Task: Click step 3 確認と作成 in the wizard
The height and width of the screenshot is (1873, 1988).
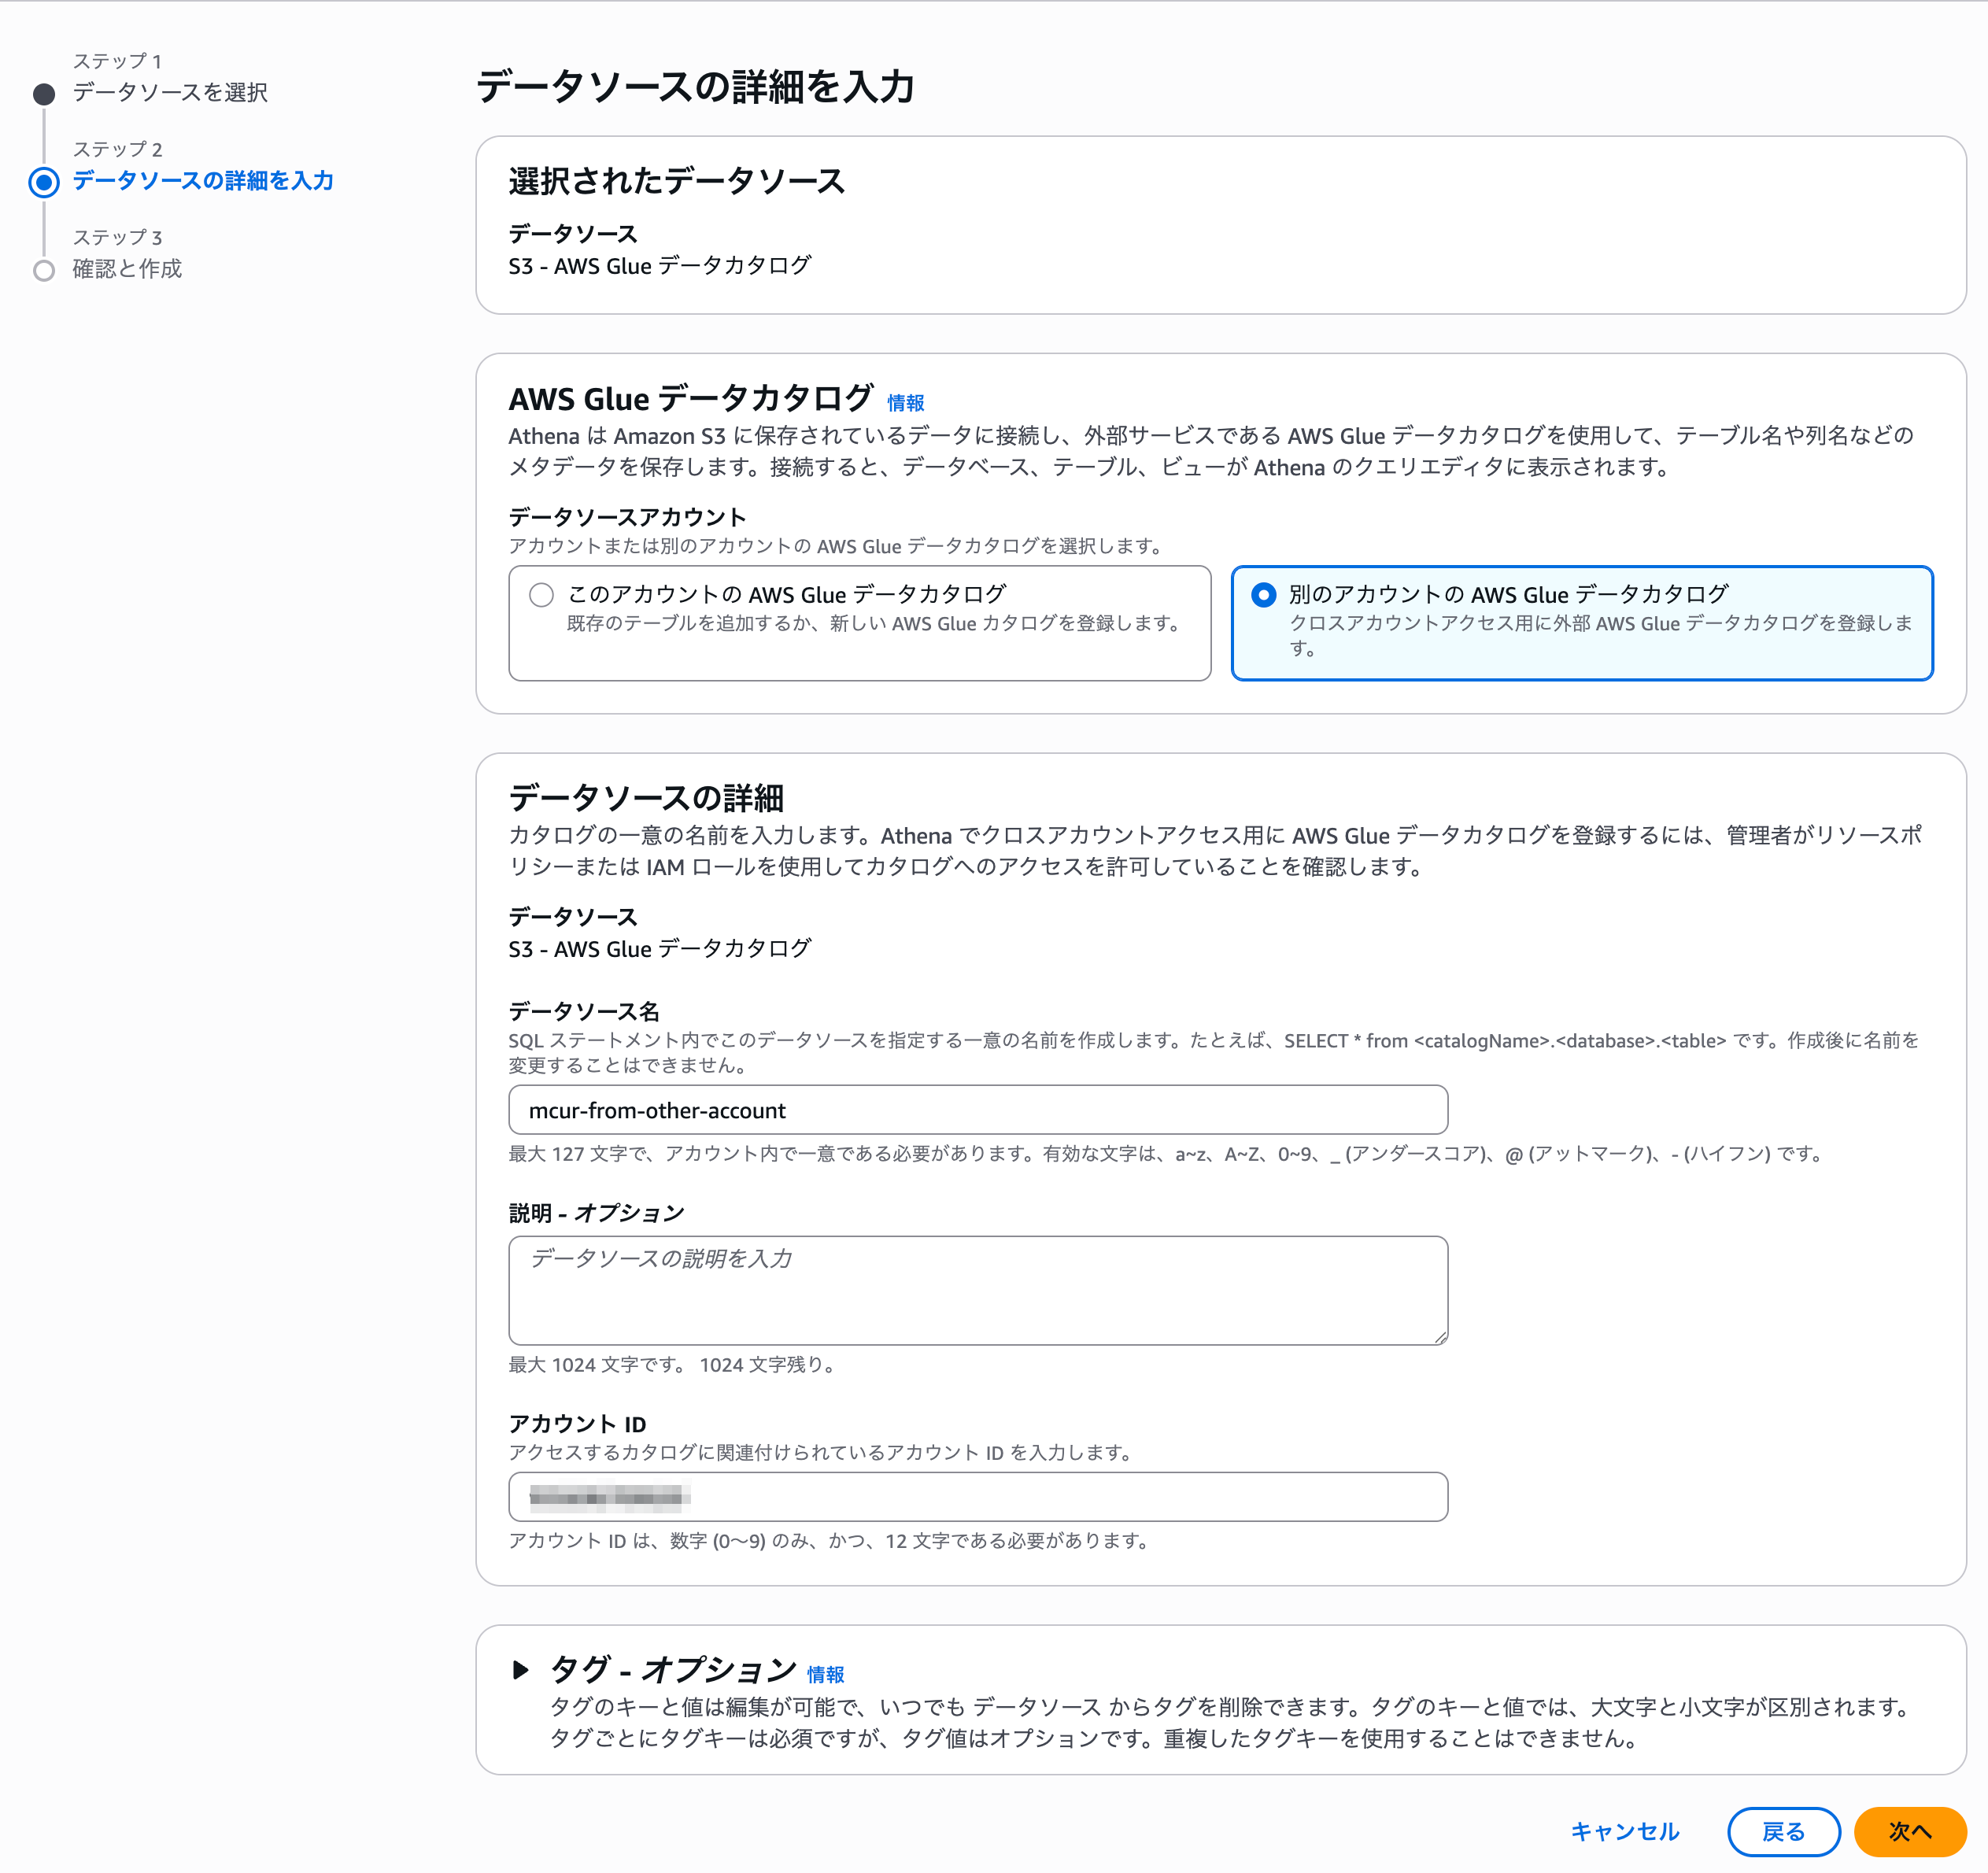Action: point(127,268)
